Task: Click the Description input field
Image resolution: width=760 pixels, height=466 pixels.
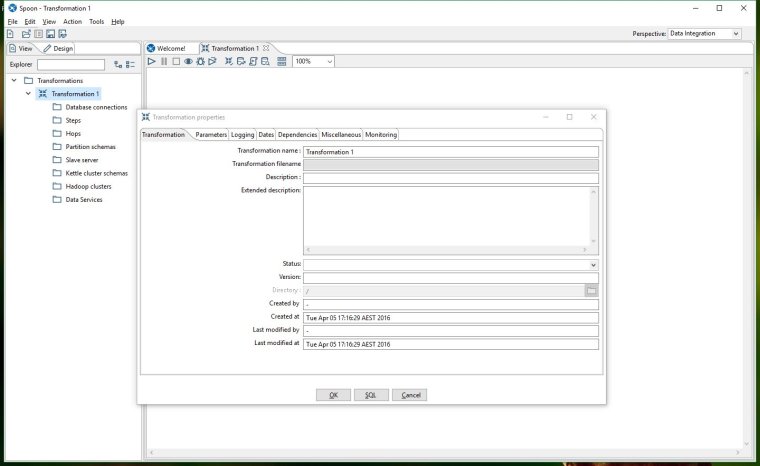Action: point(450,177)
